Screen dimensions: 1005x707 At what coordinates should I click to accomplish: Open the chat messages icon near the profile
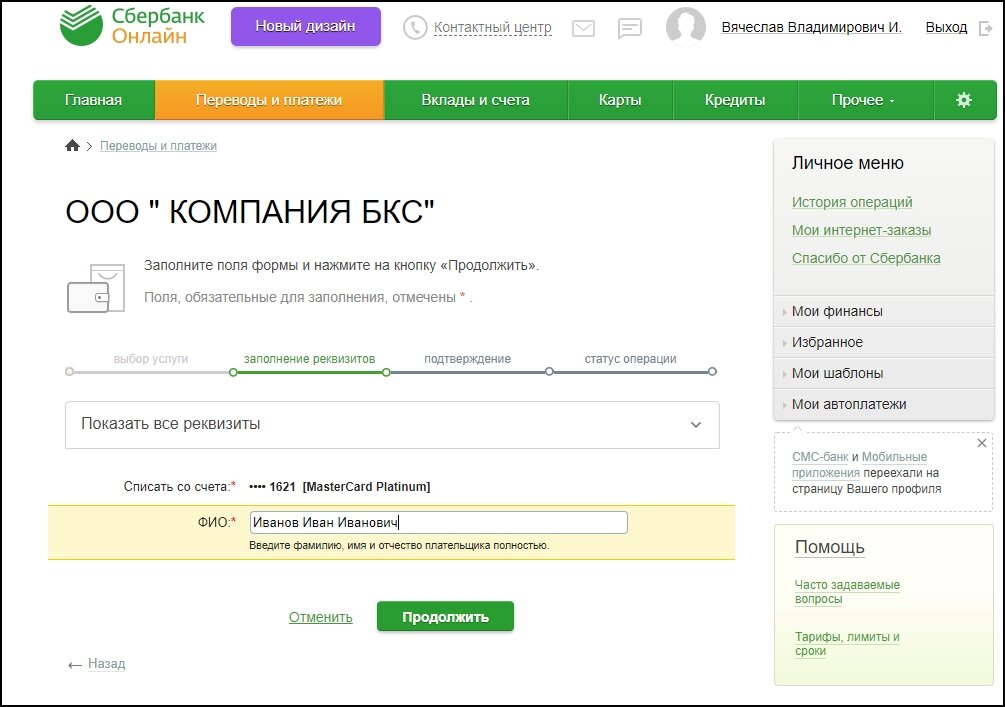click(x=629, y=27)
